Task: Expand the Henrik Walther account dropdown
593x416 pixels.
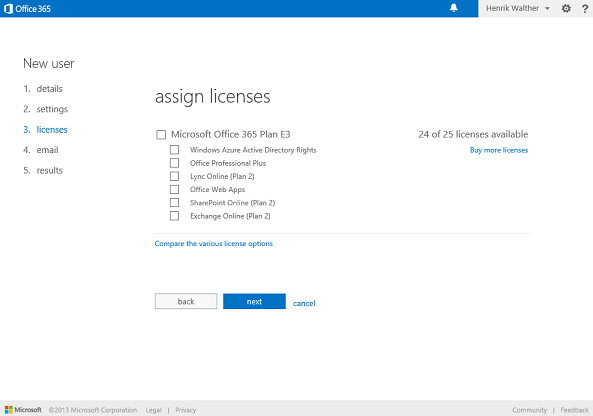Action: 518,8
